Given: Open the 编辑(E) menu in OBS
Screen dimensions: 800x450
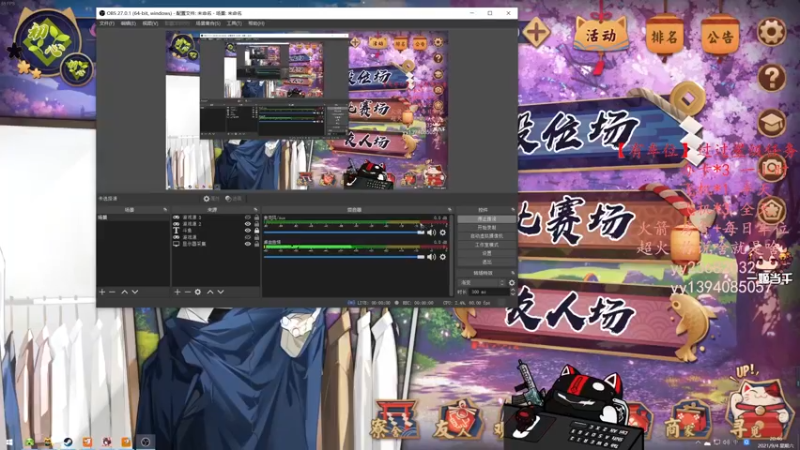Looking at the screenshot, I should 128,23.
